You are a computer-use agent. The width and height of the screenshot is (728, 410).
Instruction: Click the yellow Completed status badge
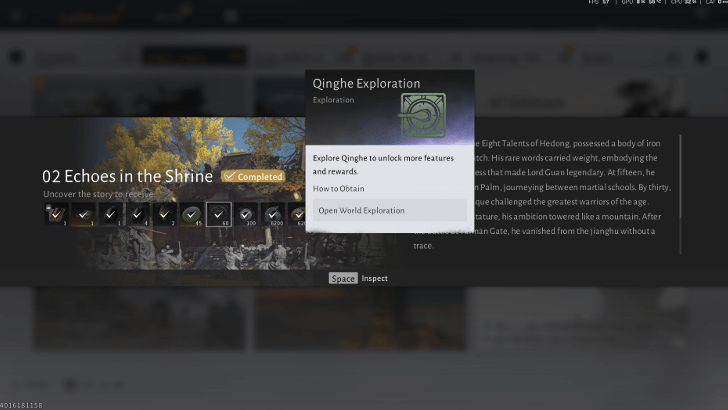(x=253, y=176)
